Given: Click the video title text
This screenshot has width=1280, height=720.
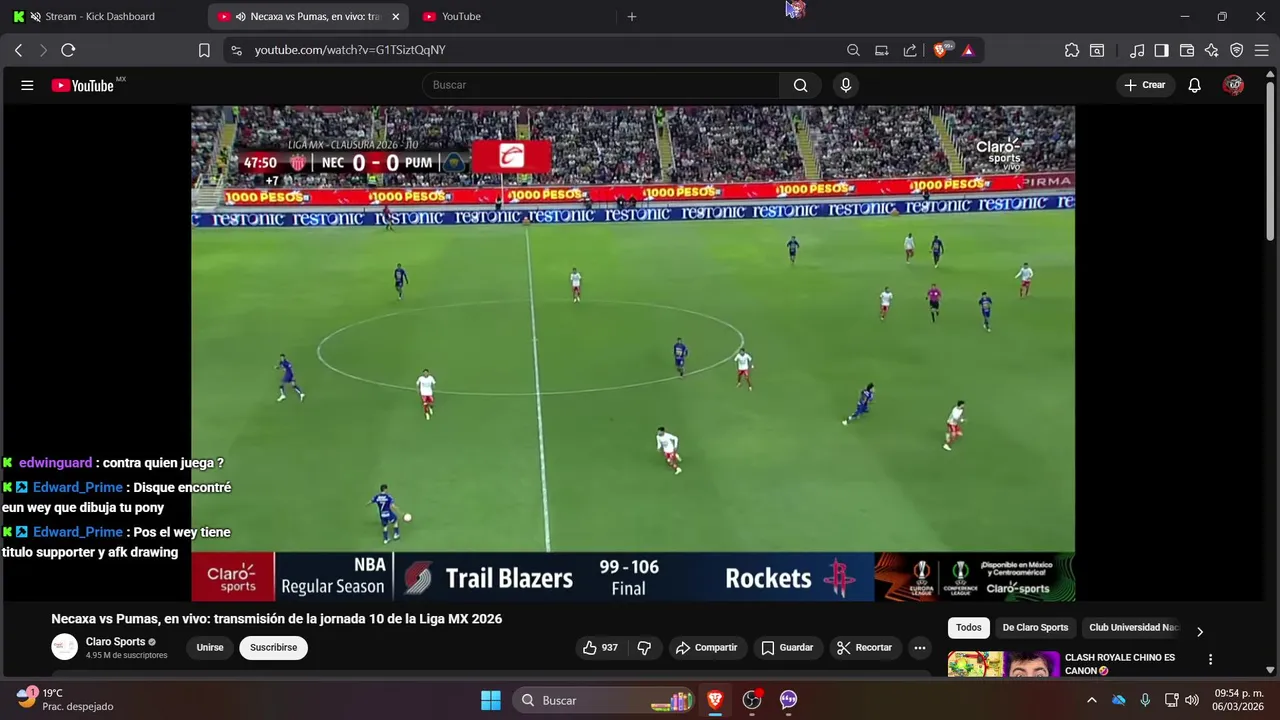Looking at the screenshot, I should [x=277, y=619].
